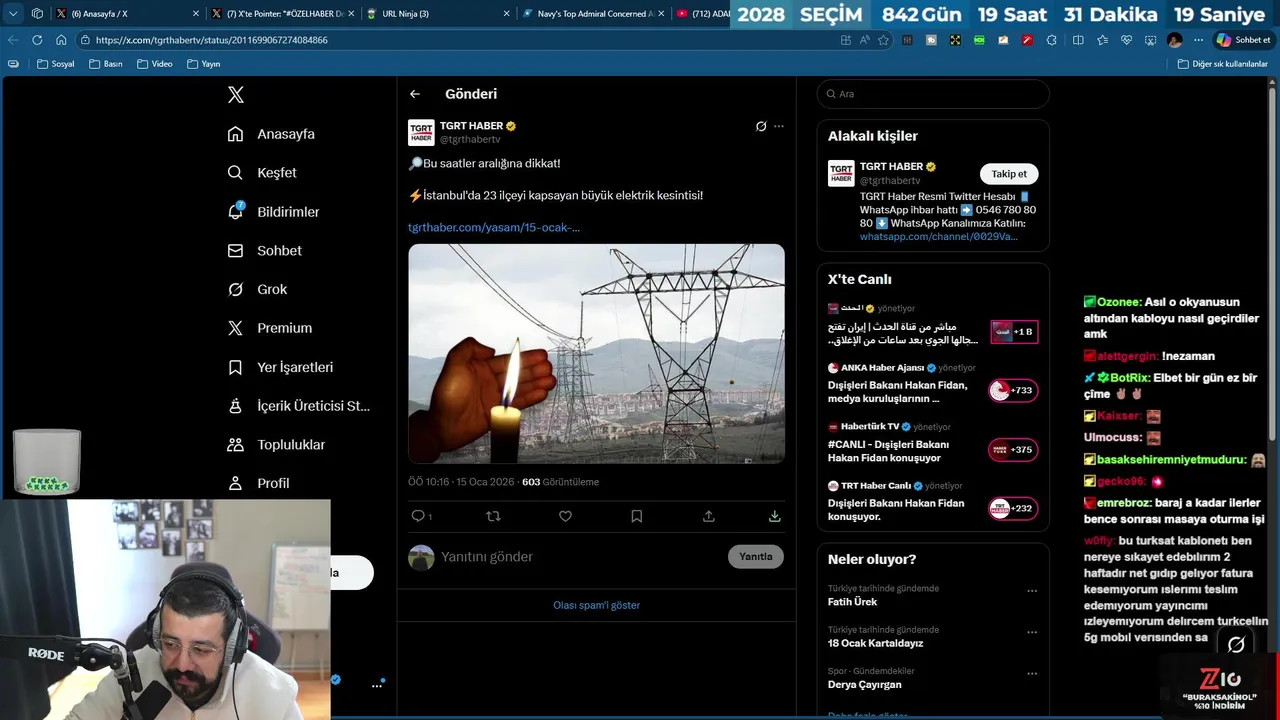
Task: Open browser profile avatar
Action: [1174, 40]
